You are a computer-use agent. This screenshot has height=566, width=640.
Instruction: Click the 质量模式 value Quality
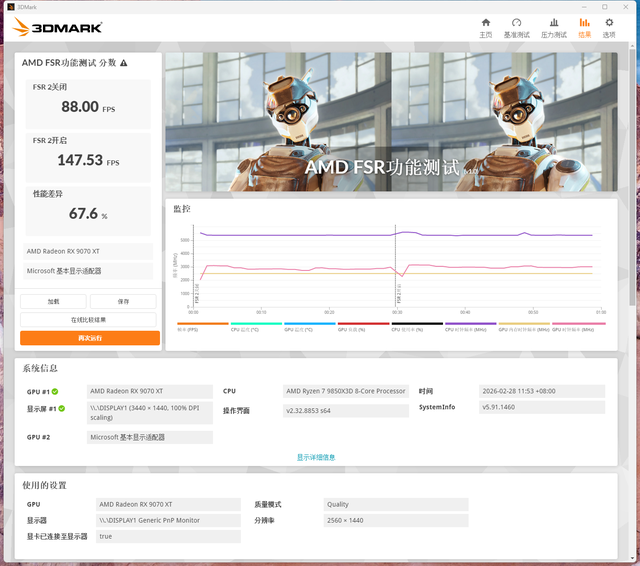pyautogui.click(x=396, y=504)
